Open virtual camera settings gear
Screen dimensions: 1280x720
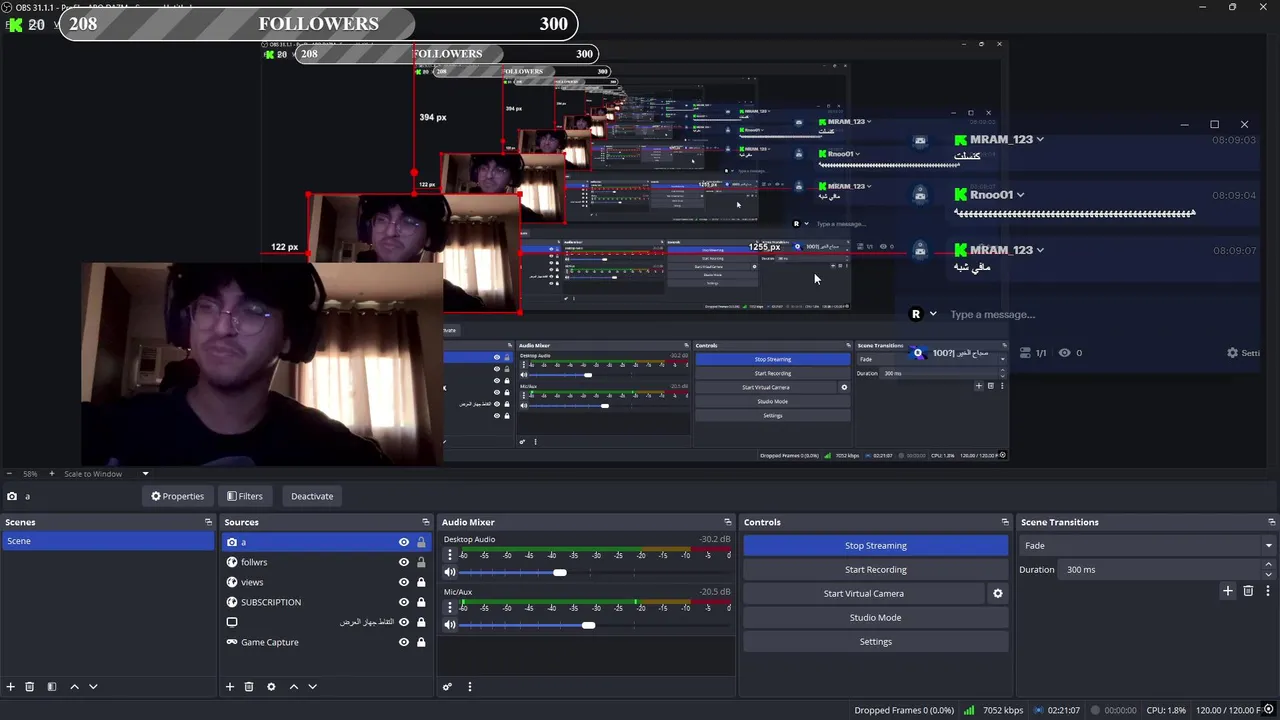click(997, 593)
